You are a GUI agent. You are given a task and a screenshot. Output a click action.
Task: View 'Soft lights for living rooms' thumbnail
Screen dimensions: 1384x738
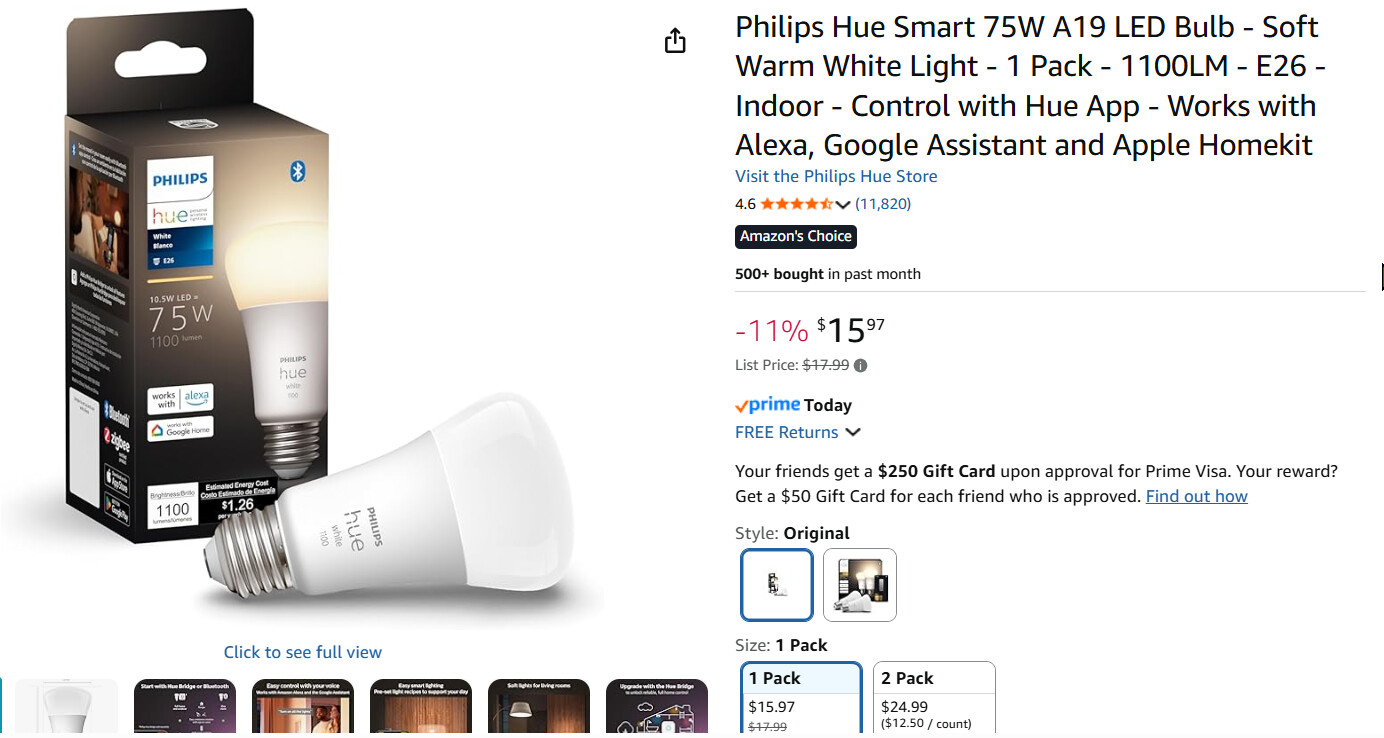[x=538, y=708]
